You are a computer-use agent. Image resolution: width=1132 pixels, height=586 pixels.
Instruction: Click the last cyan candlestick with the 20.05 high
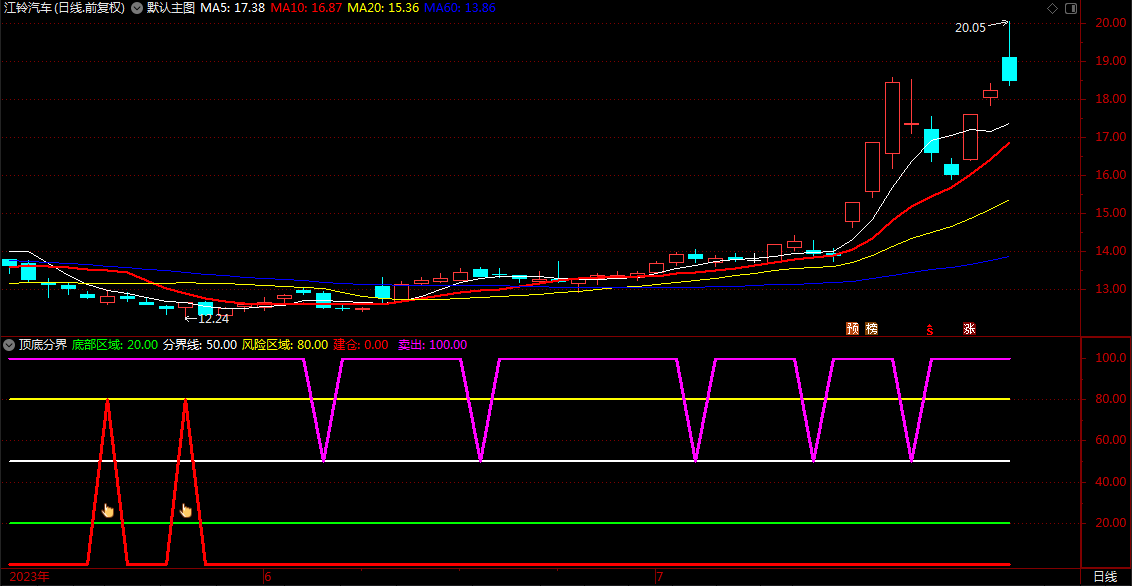pyautogui.click(x=1009, y=69)
